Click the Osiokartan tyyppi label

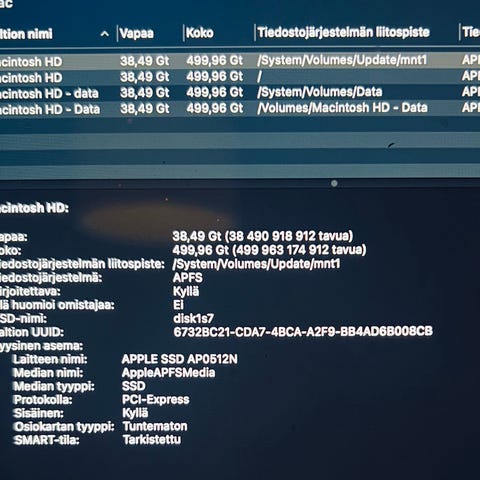64,427
